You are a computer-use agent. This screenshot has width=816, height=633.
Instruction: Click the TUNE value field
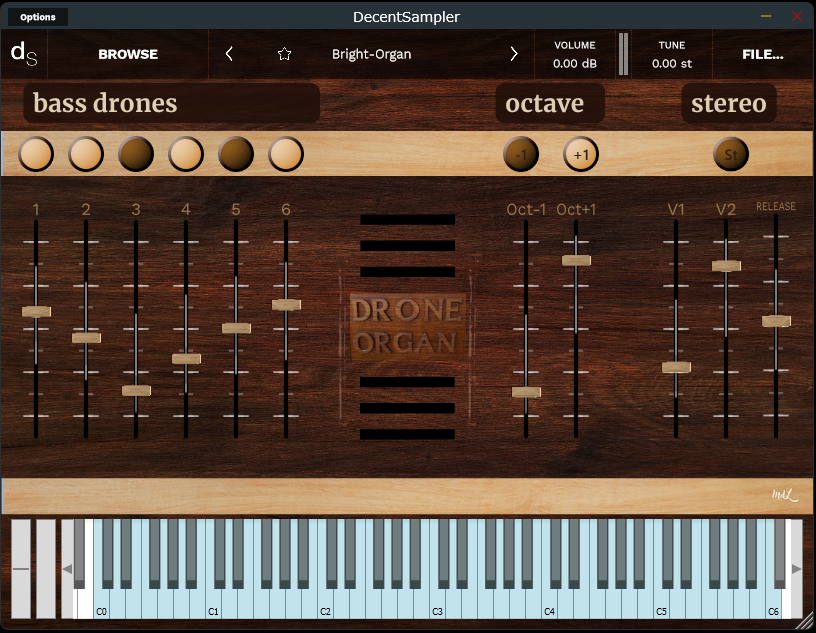point(671,64)
